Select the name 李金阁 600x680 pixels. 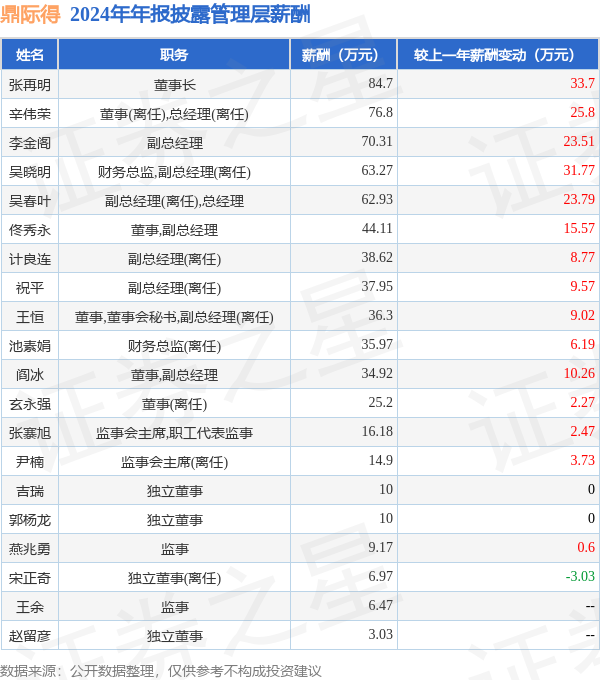30,143
